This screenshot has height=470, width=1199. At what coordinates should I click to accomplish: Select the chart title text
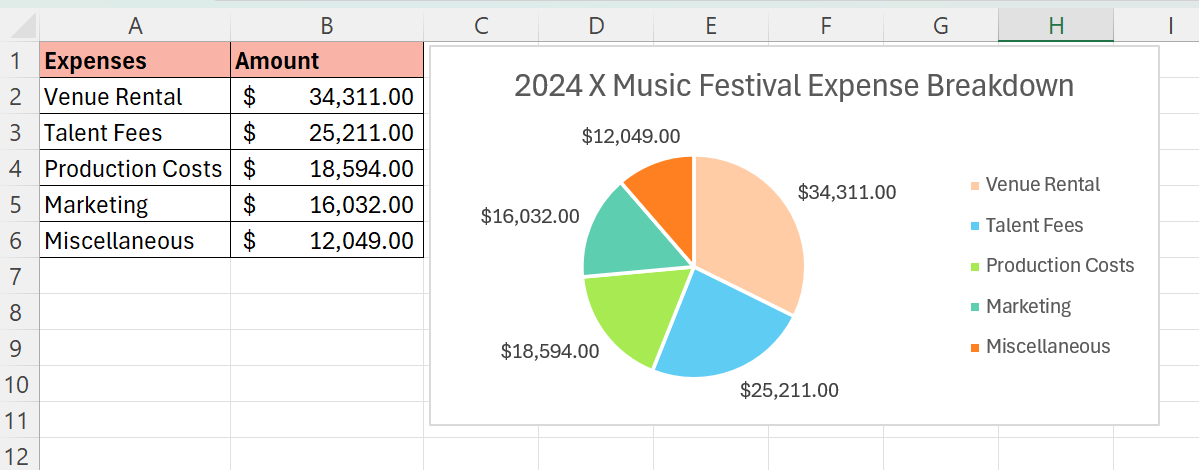click(x=793, y=86)
